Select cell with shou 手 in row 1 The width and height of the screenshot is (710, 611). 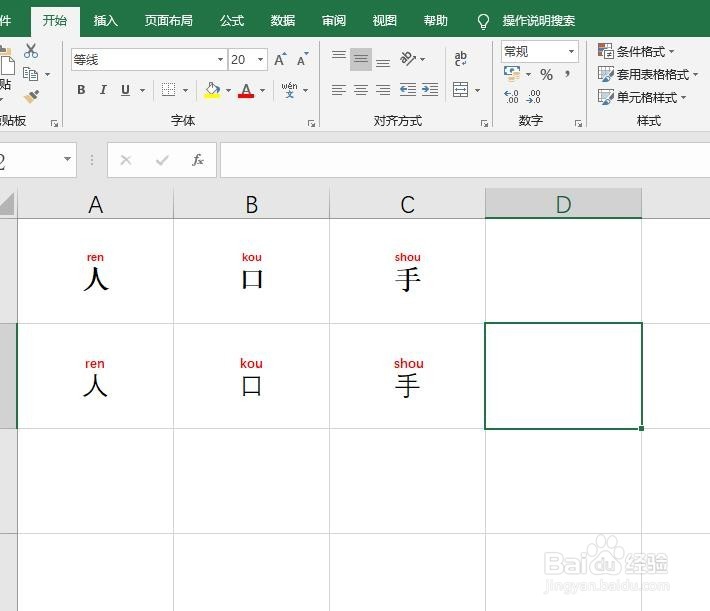coord(408,271)
